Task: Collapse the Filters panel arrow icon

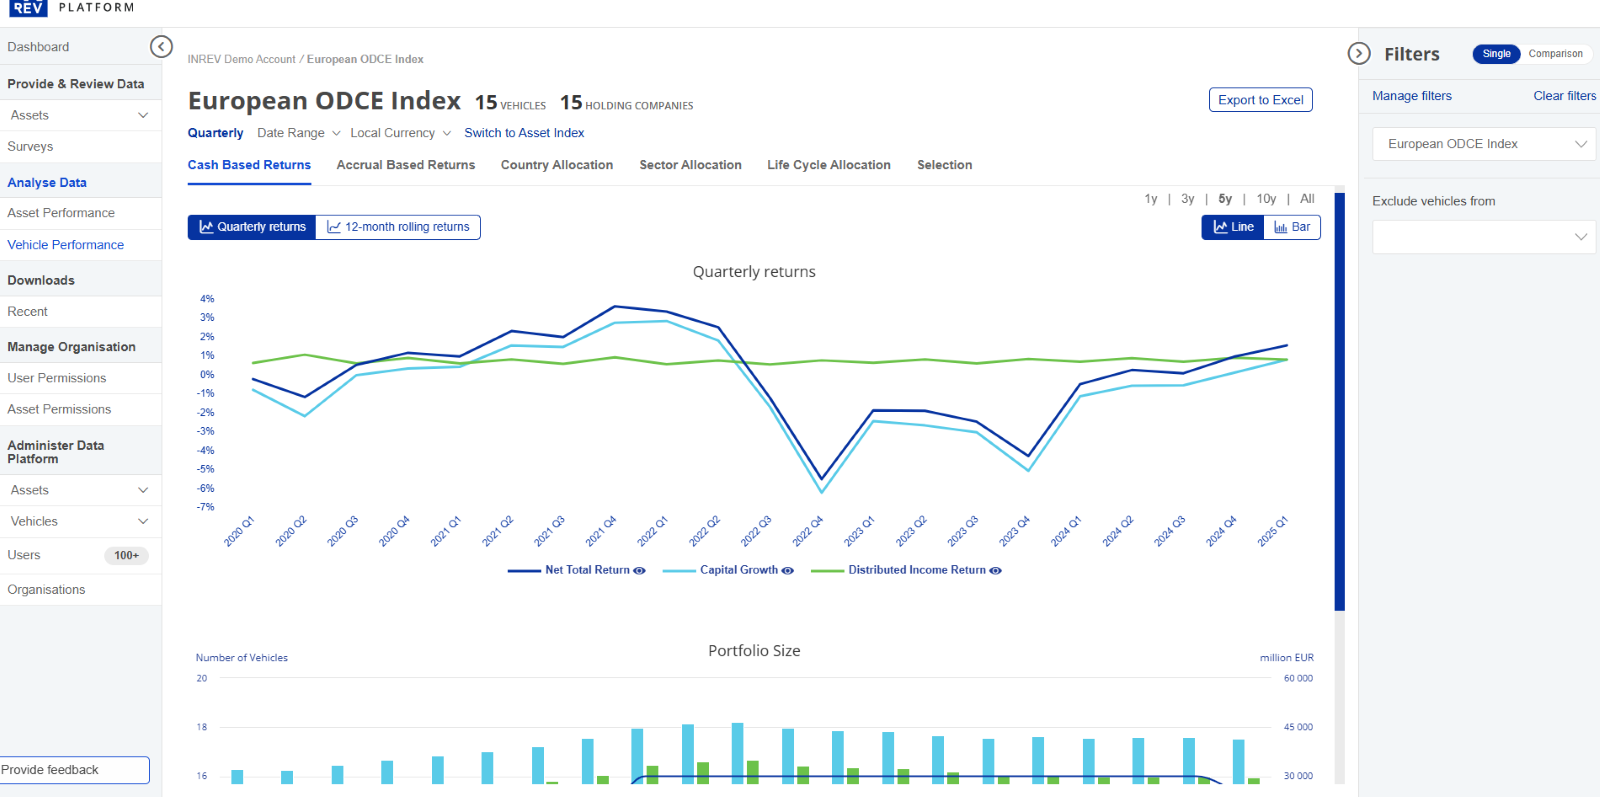Action: (x=1358, y=54)
